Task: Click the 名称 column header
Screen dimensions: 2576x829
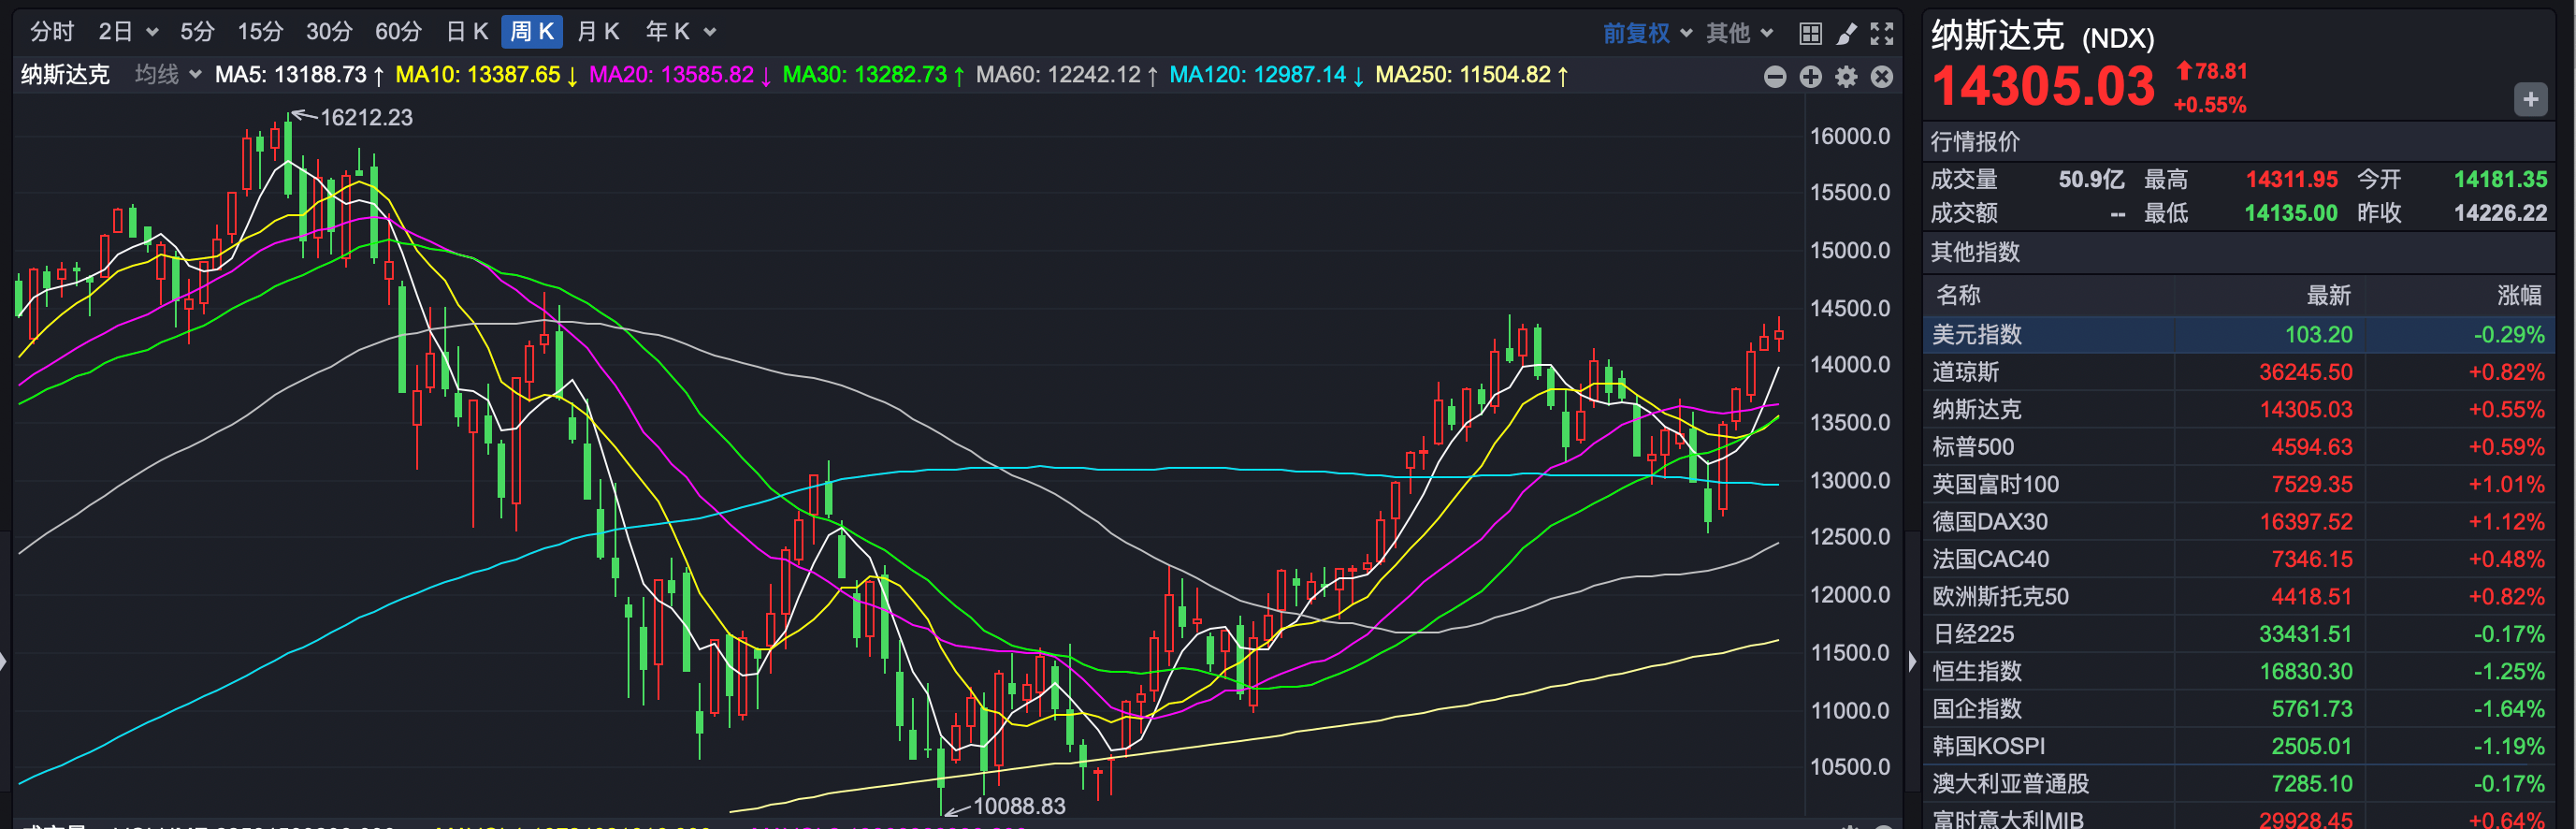Action: [x=1958, y=295]
